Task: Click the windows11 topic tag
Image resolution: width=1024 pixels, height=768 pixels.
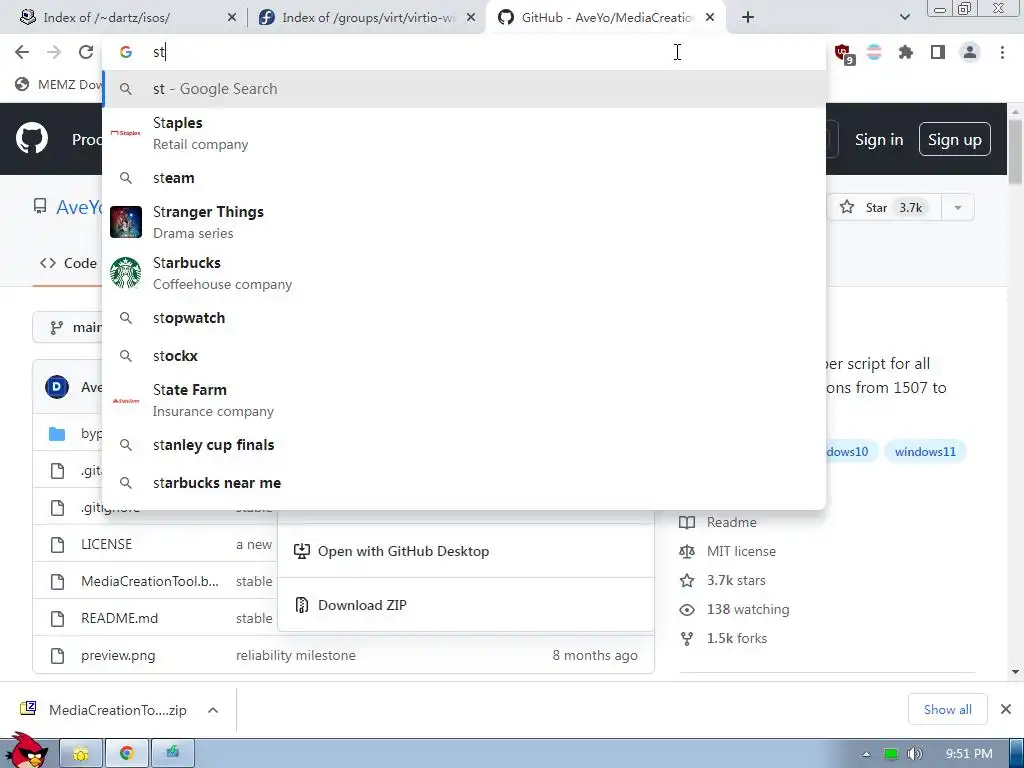Action: coord(925,452)
